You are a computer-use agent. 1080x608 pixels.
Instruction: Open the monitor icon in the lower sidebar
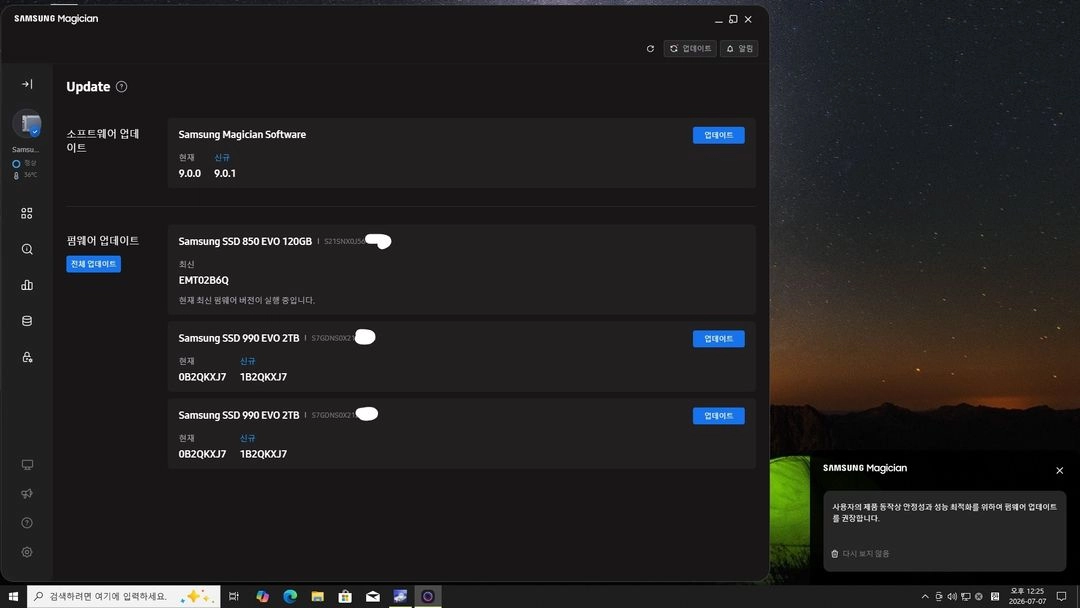27,465
